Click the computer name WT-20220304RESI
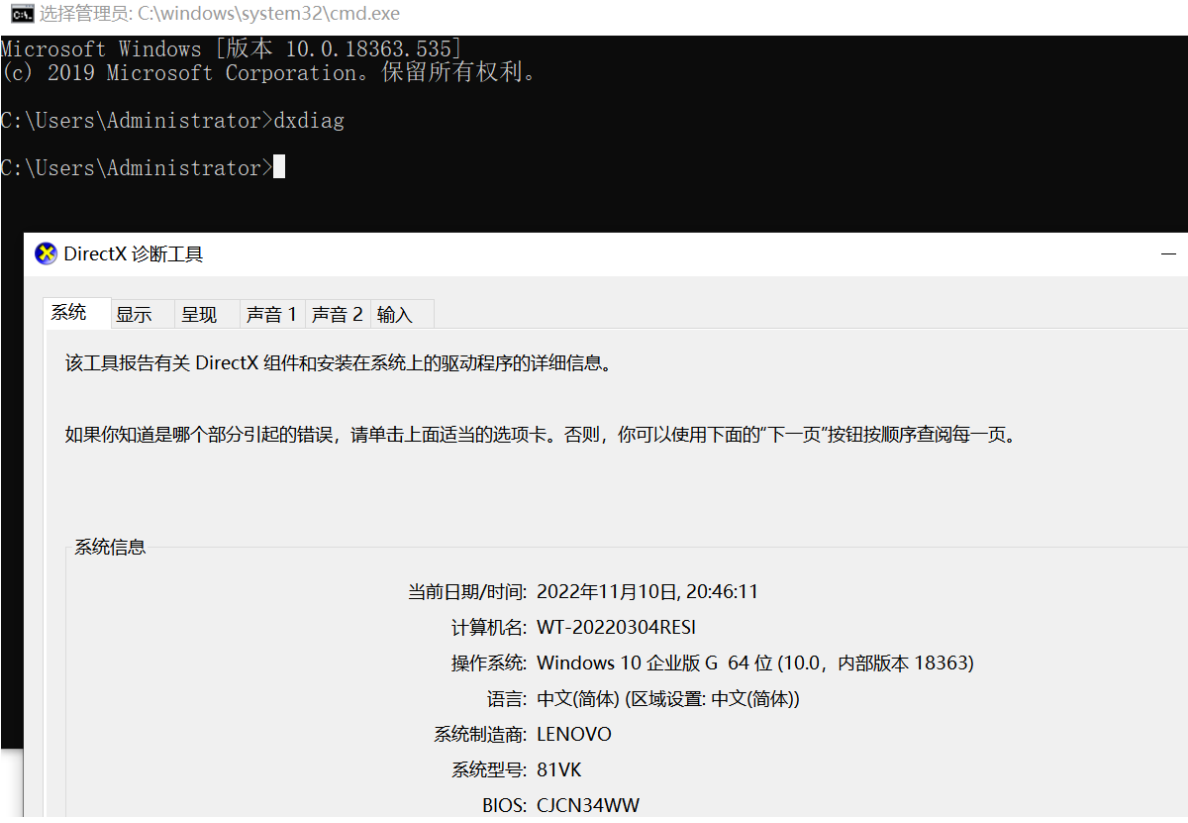 (x=616, y=627)
